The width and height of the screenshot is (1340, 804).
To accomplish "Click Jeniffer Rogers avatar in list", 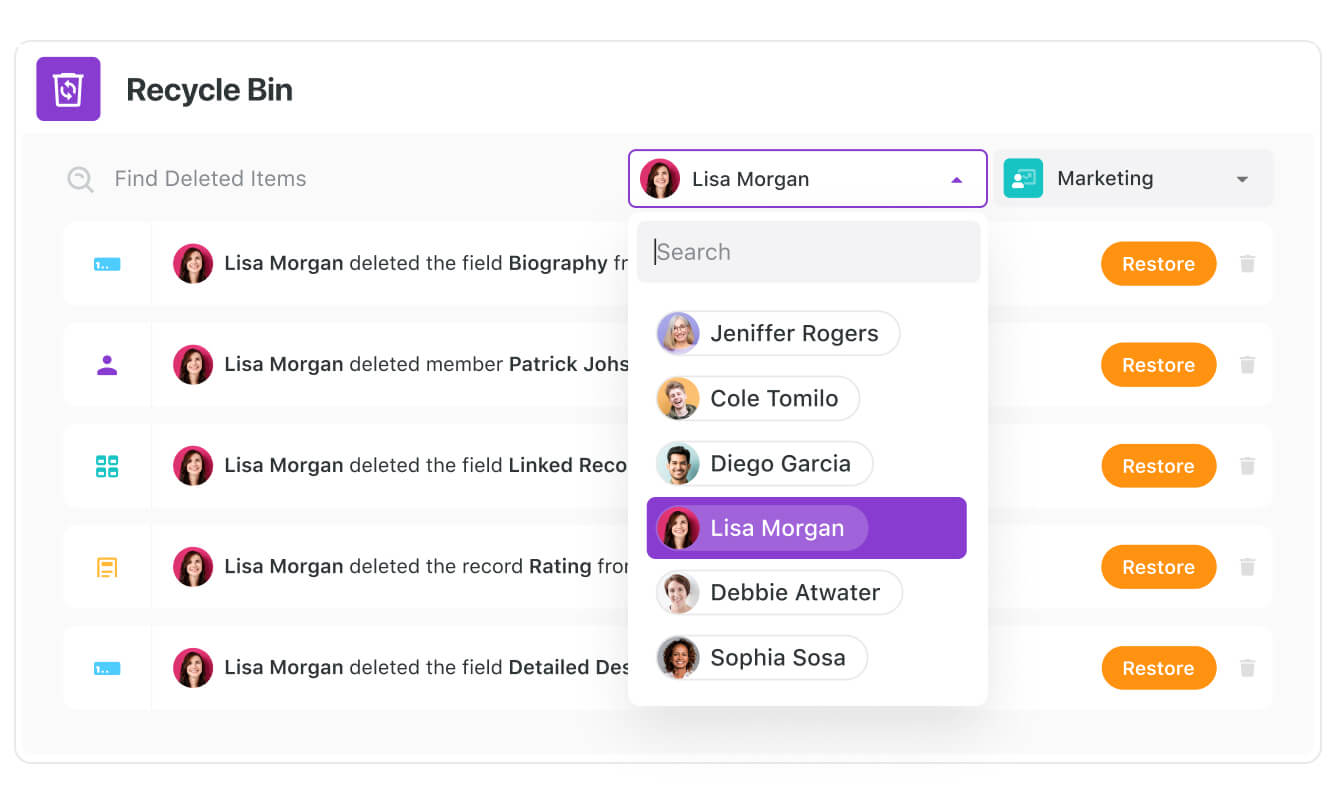I will [678, 333].
